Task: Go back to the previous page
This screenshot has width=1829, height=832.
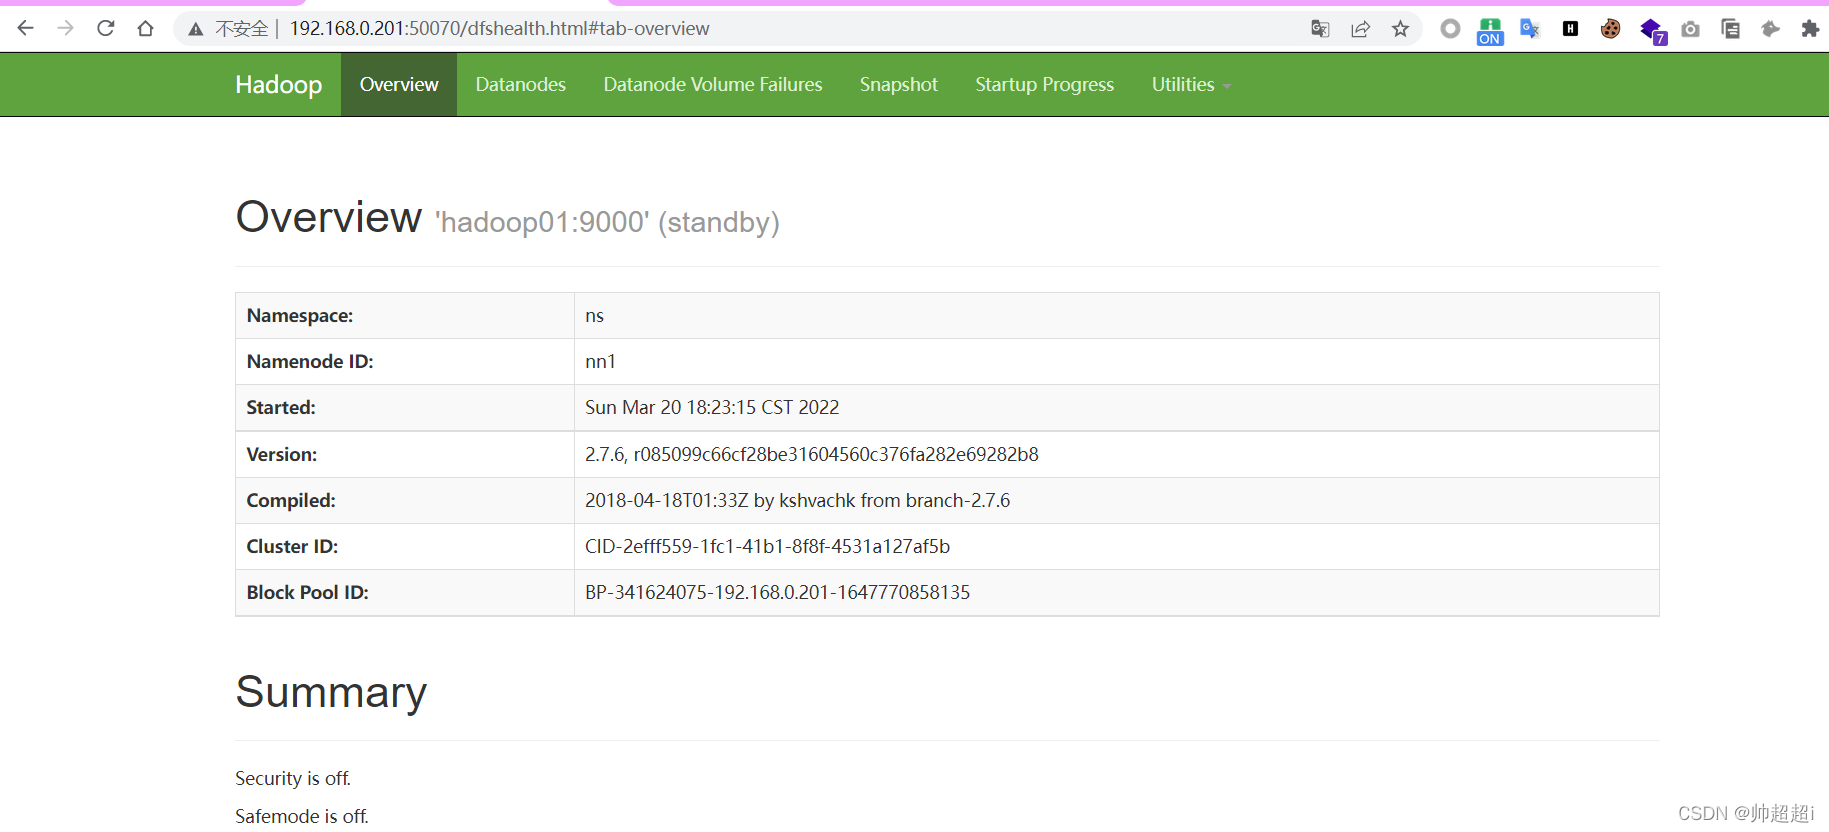Action: 26,28
